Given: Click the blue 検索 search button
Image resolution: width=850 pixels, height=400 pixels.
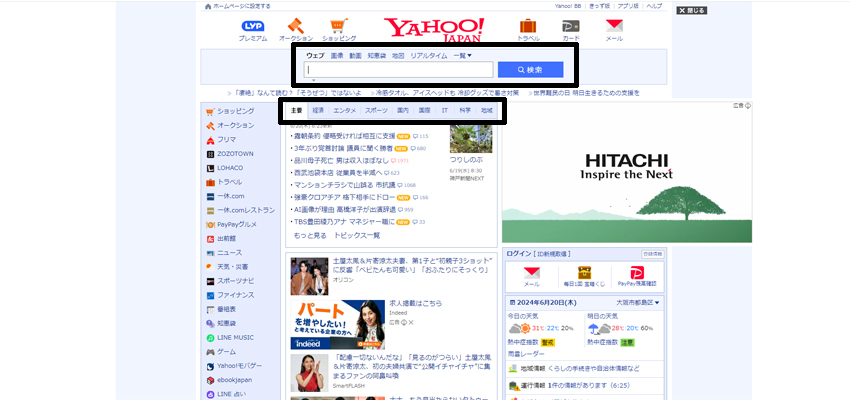Looking at the screenshot, I should point(530,69).
